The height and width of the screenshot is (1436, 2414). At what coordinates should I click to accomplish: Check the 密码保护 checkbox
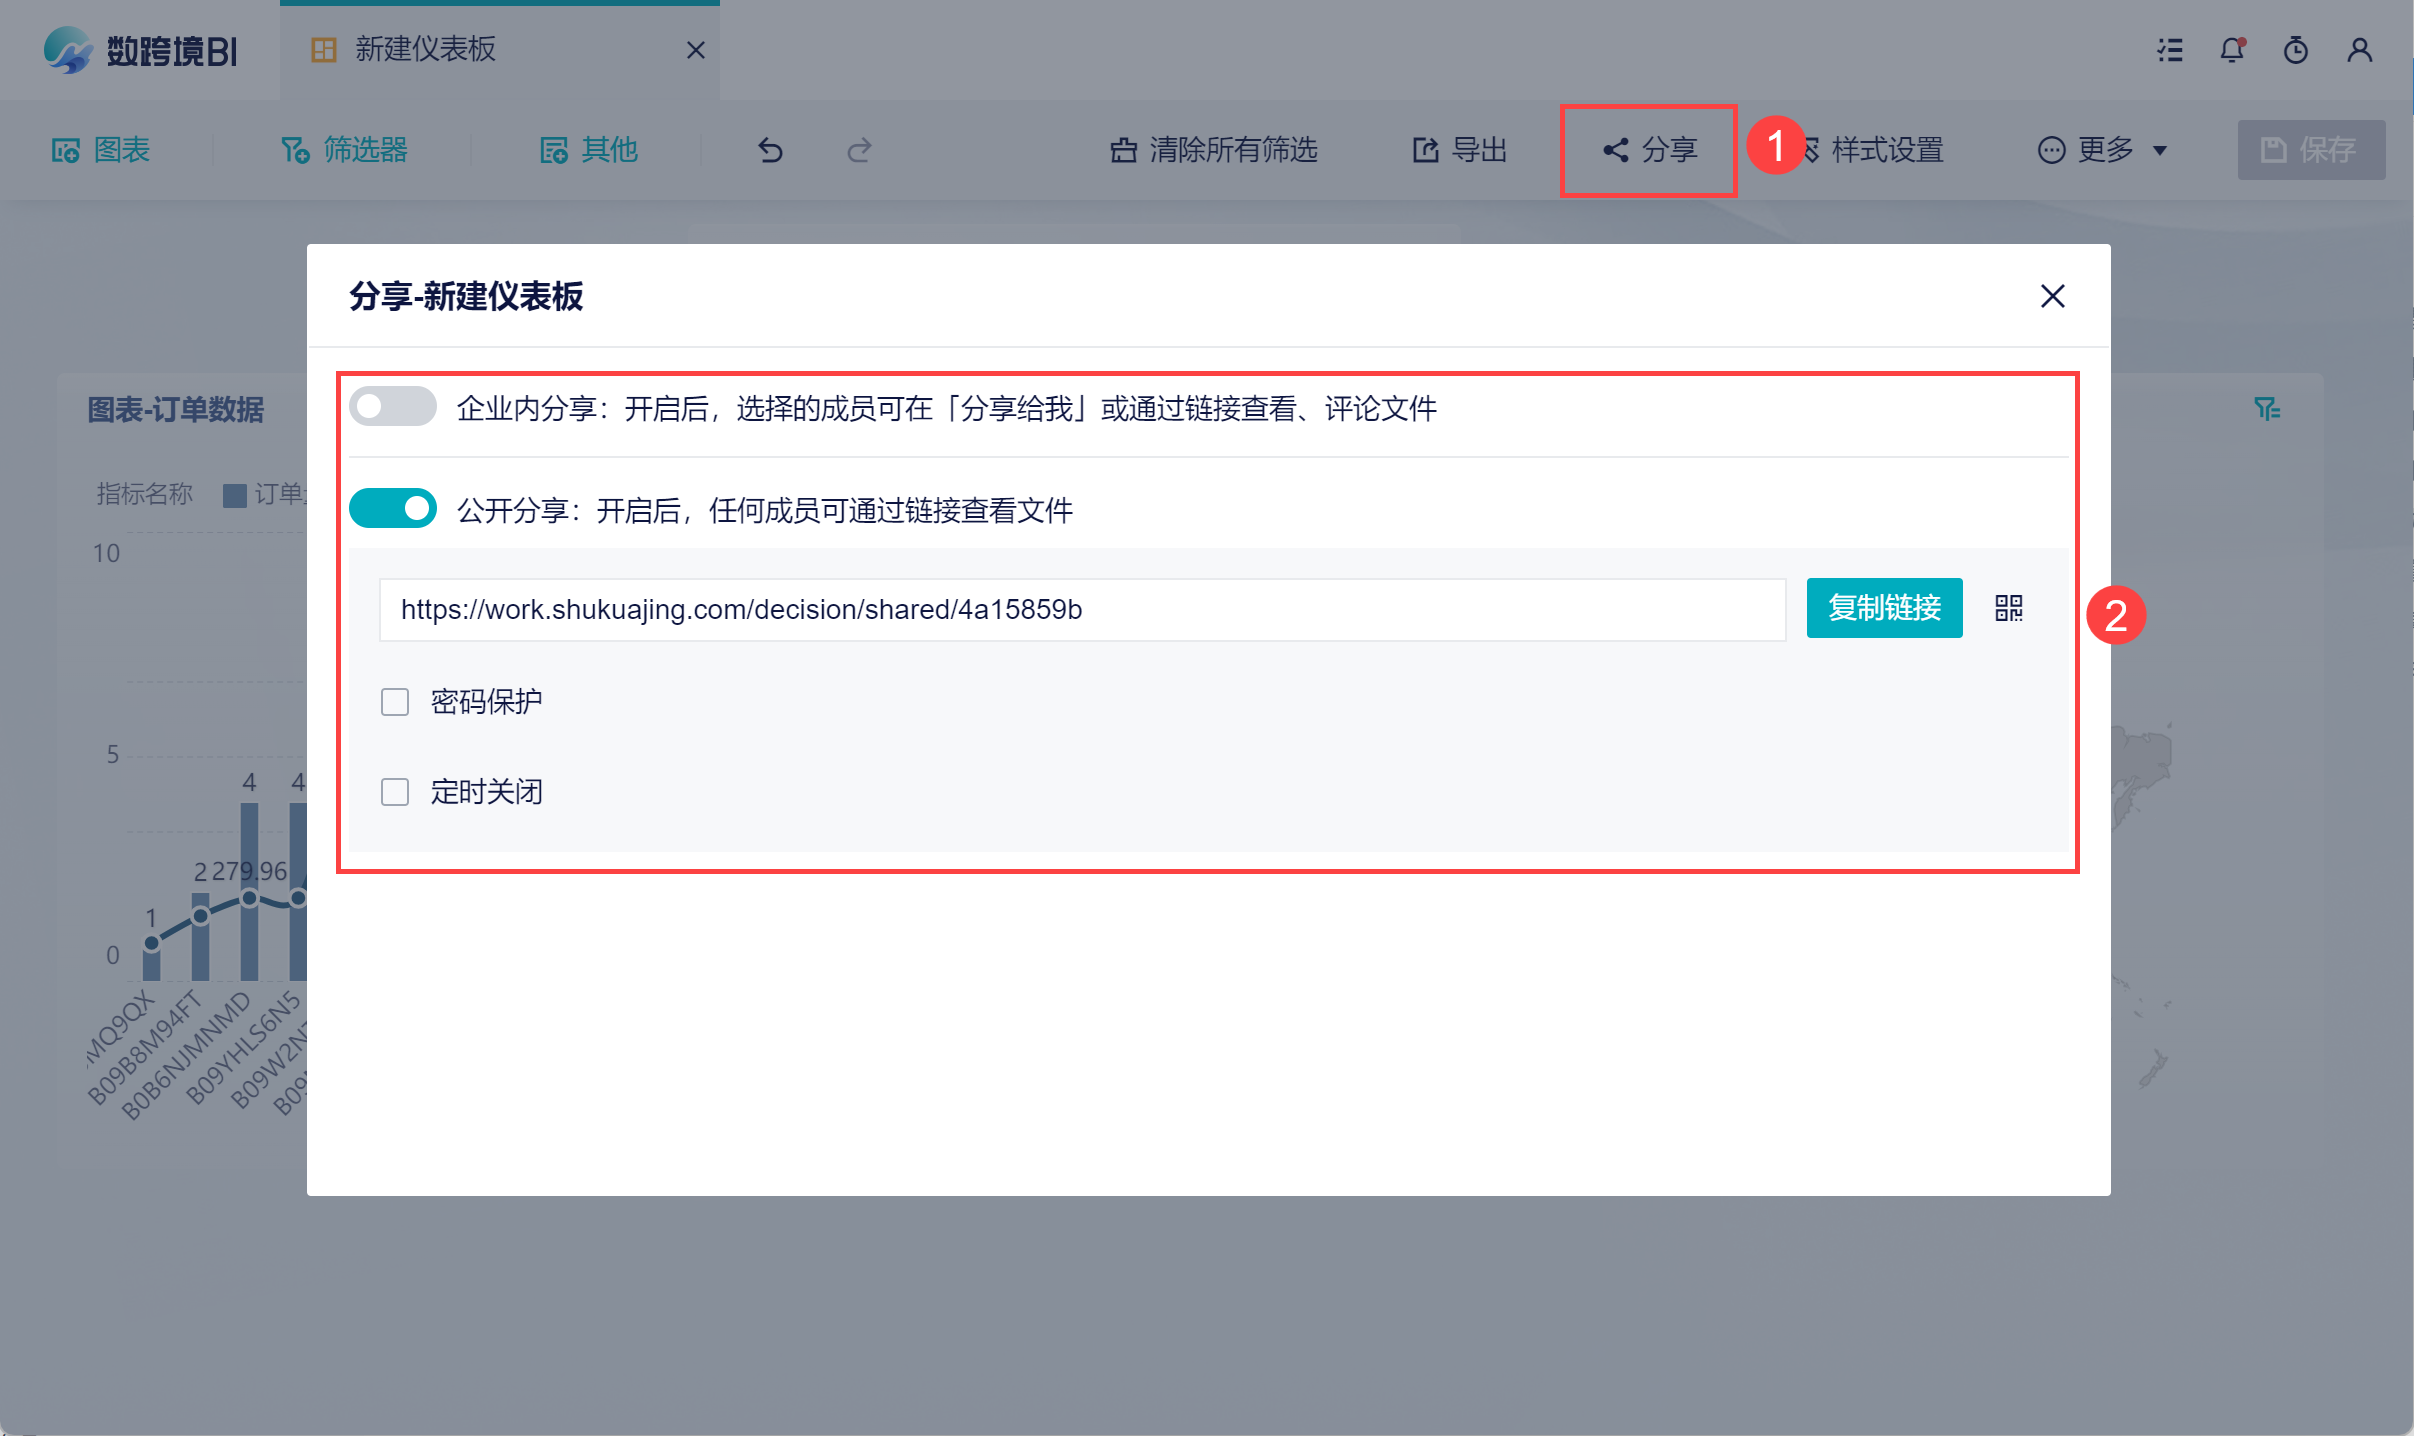point(395,702)
